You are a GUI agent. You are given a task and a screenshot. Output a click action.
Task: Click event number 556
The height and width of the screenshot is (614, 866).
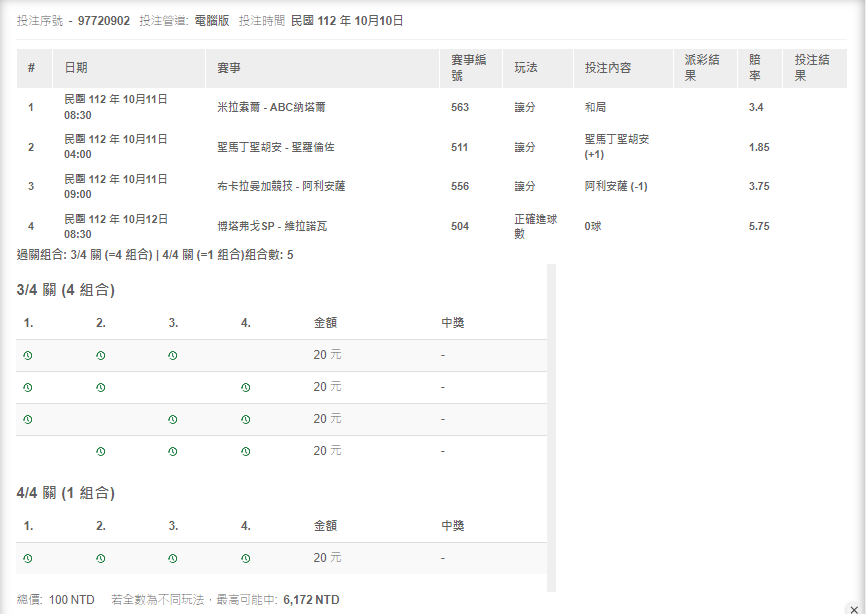point(460,187)
